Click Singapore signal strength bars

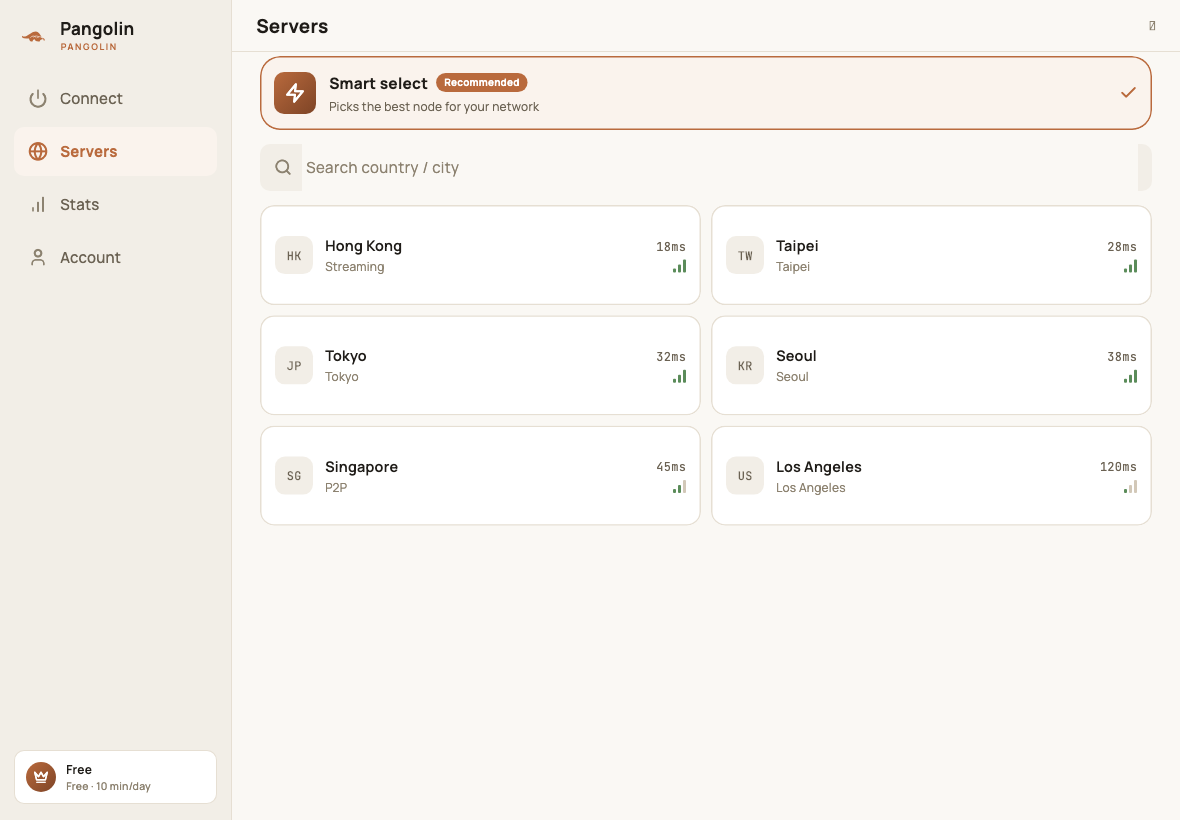680,487
